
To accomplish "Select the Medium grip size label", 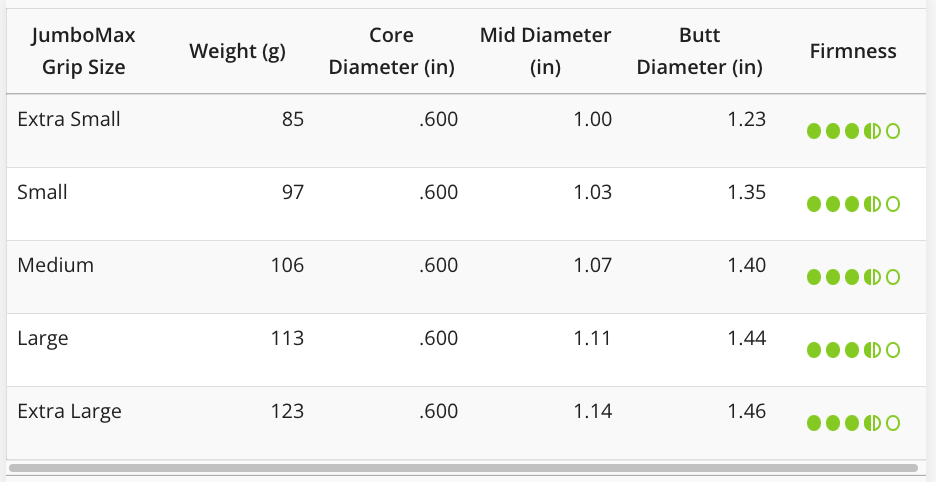I will [56, 265].
